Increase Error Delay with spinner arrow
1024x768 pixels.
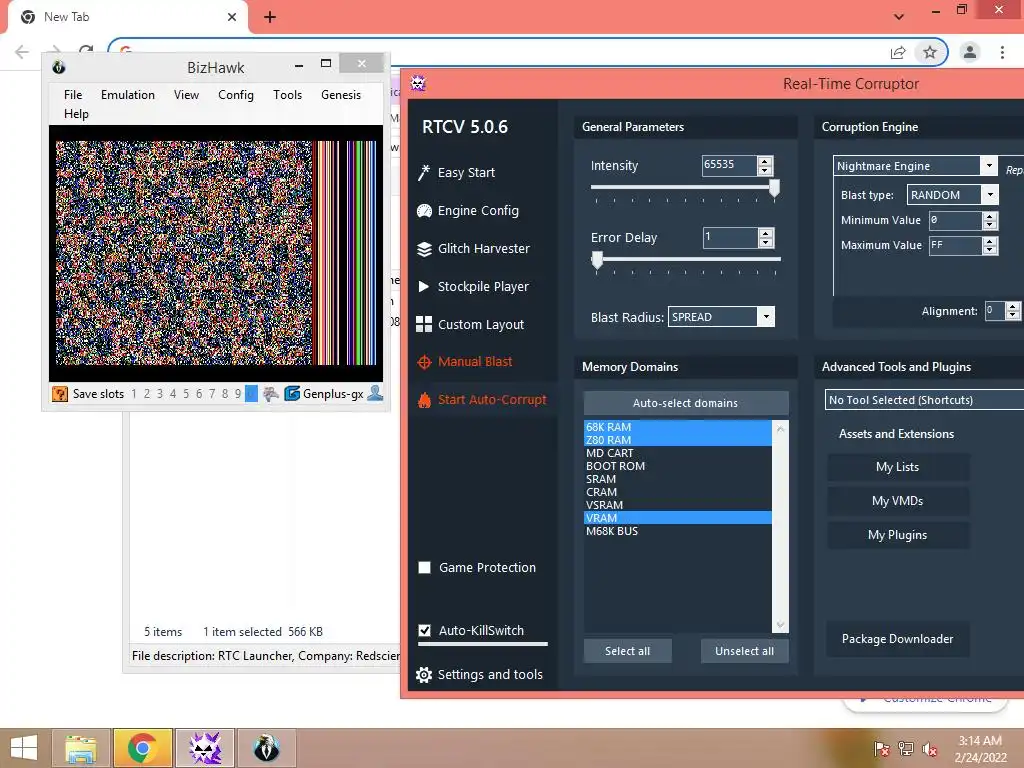766,232
